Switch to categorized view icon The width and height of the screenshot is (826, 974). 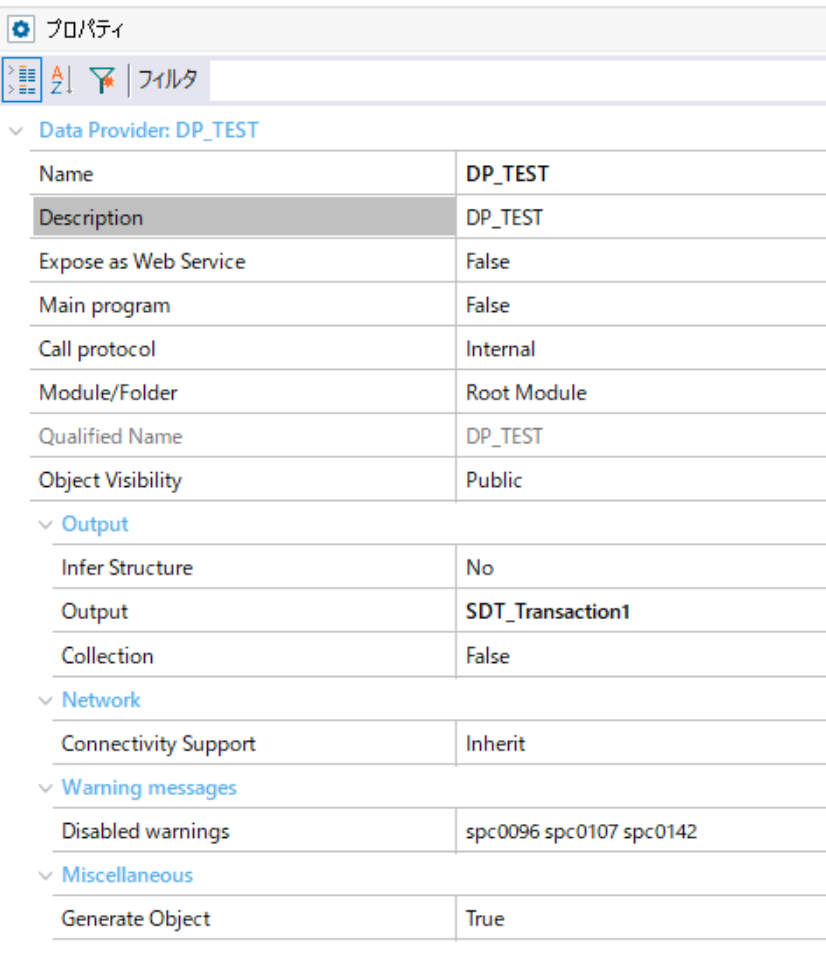pos(22,80)
